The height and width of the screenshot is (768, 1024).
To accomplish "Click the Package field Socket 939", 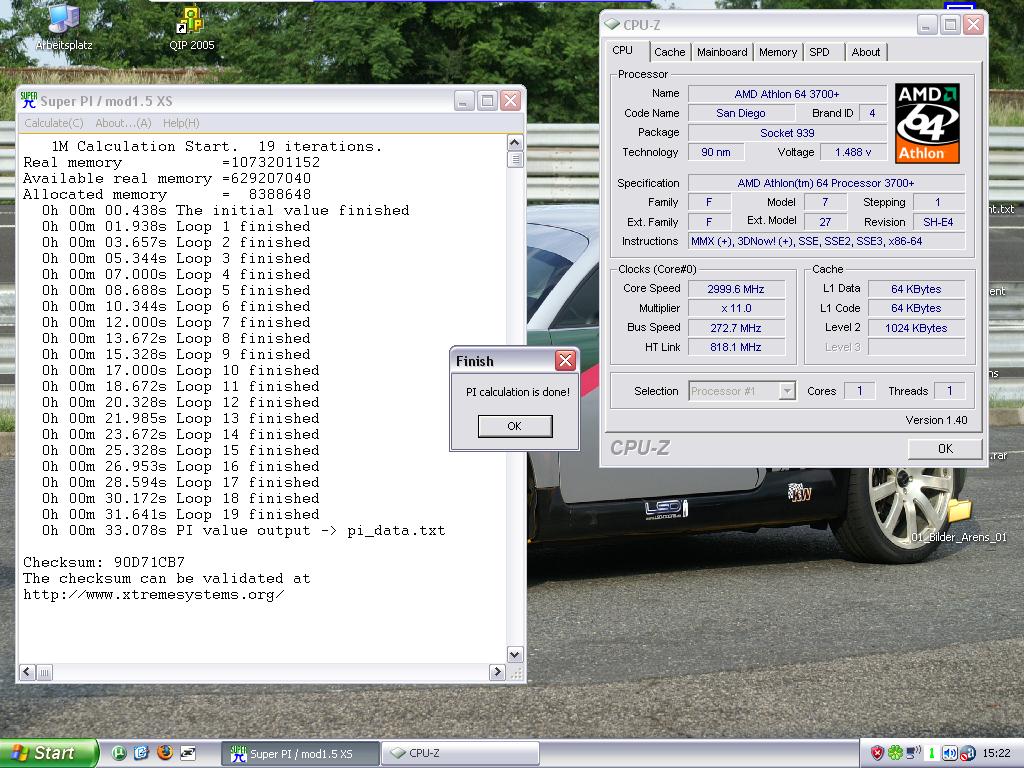I will pos(787,133).
